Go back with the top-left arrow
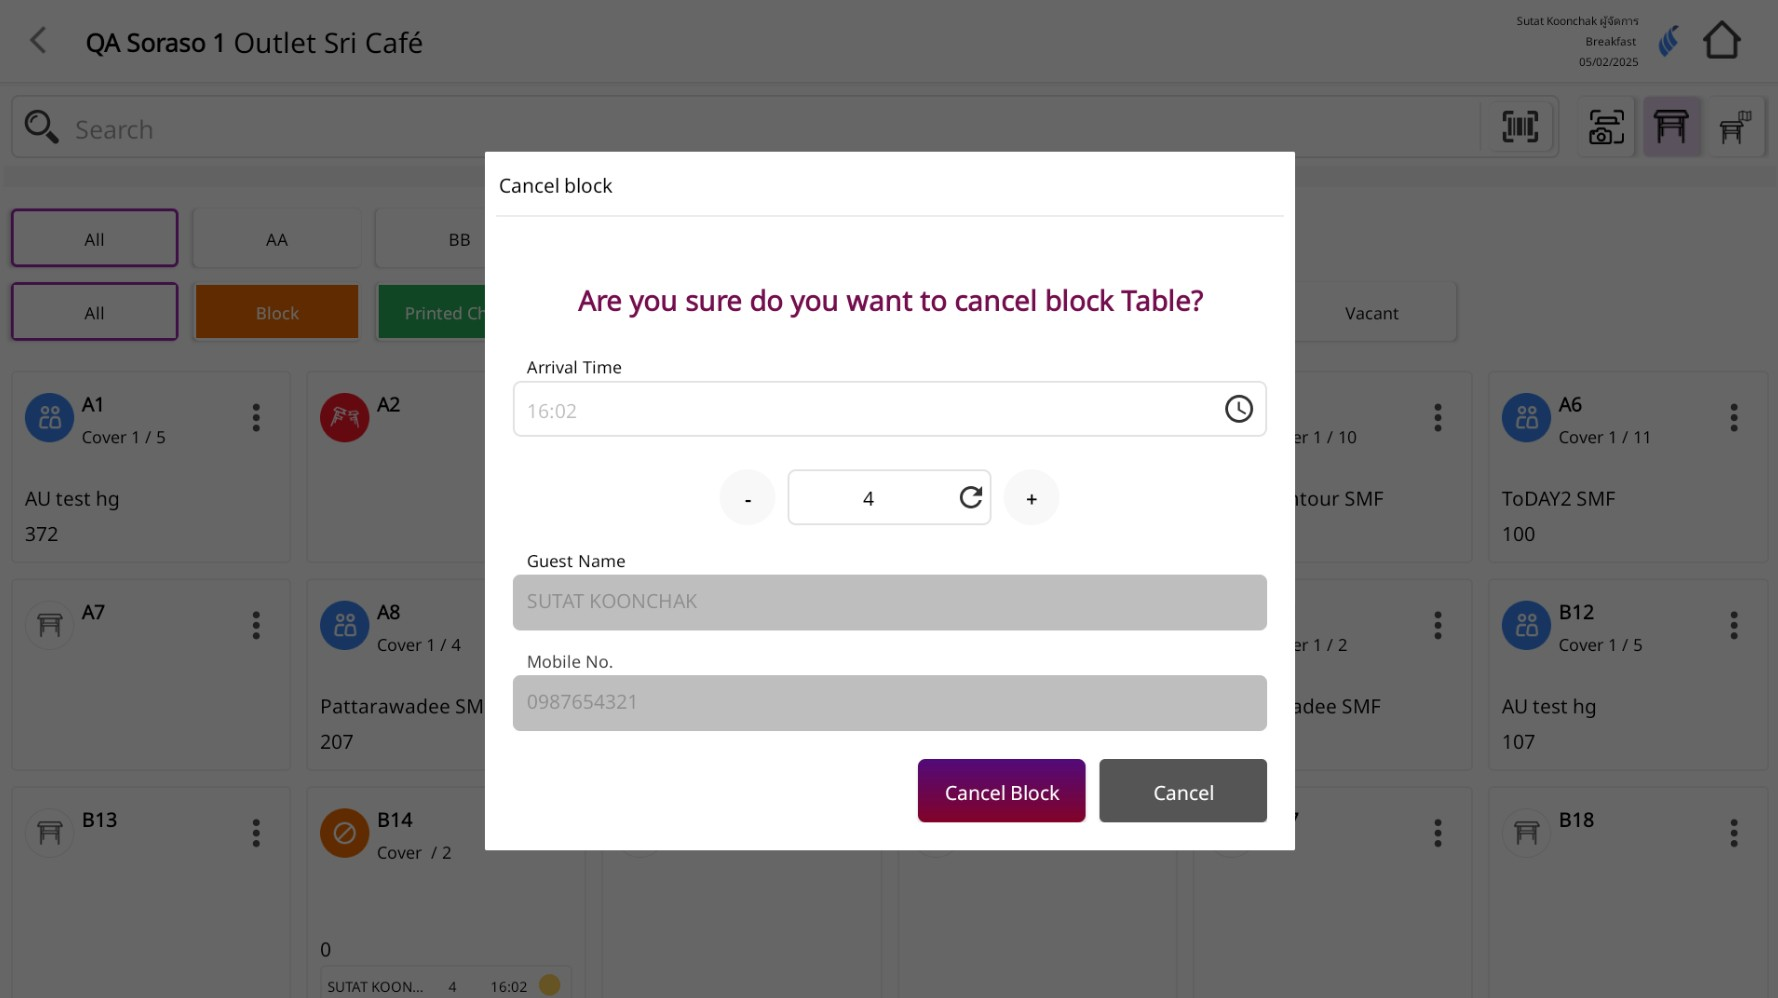1778x998 pixels. tap(39, 41)
